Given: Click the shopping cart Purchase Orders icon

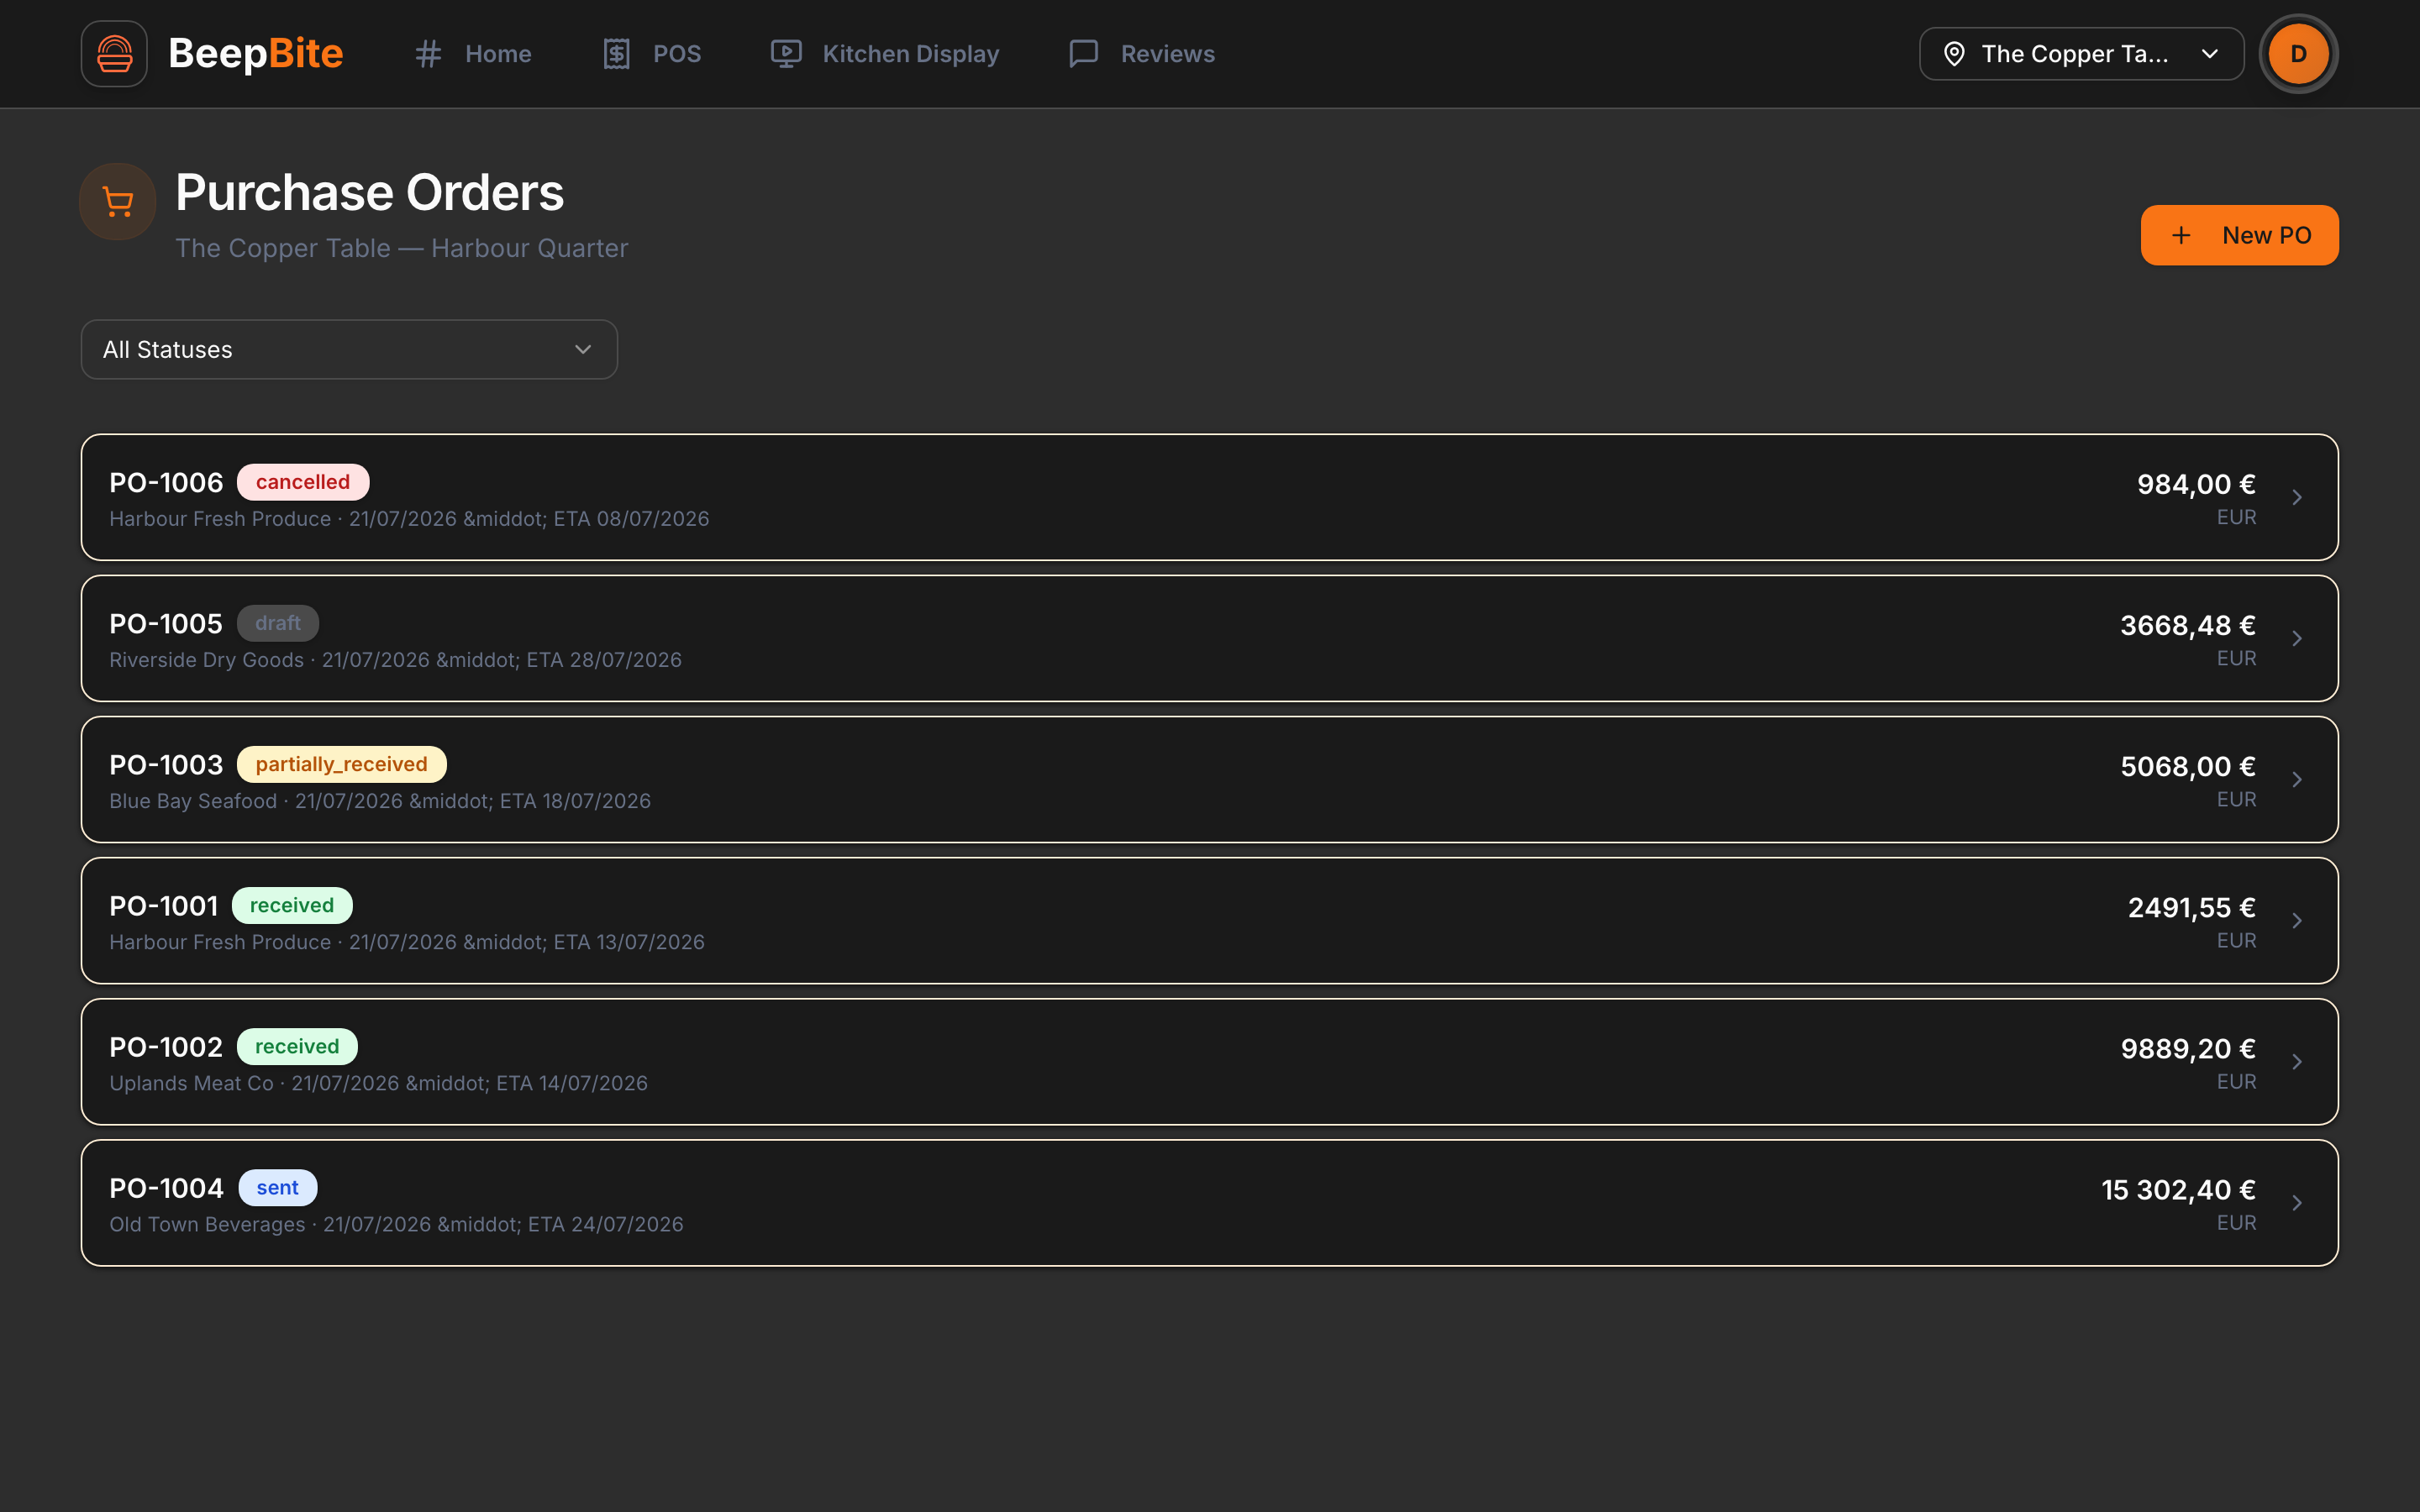Looking at the screenshot, I should 118,202.
